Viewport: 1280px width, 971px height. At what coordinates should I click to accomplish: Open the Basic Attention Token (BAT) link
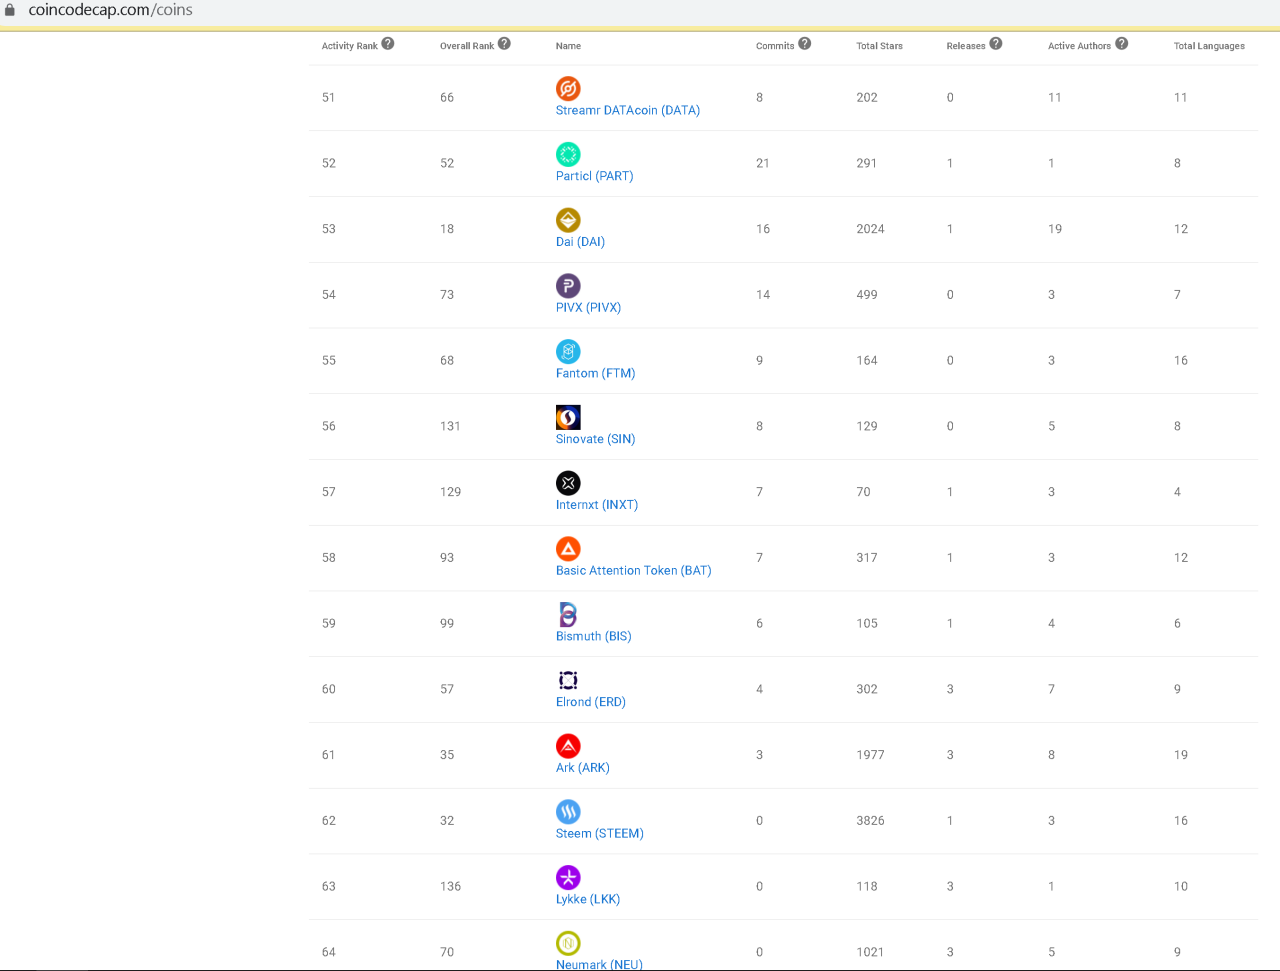click(x=634, y=571)
